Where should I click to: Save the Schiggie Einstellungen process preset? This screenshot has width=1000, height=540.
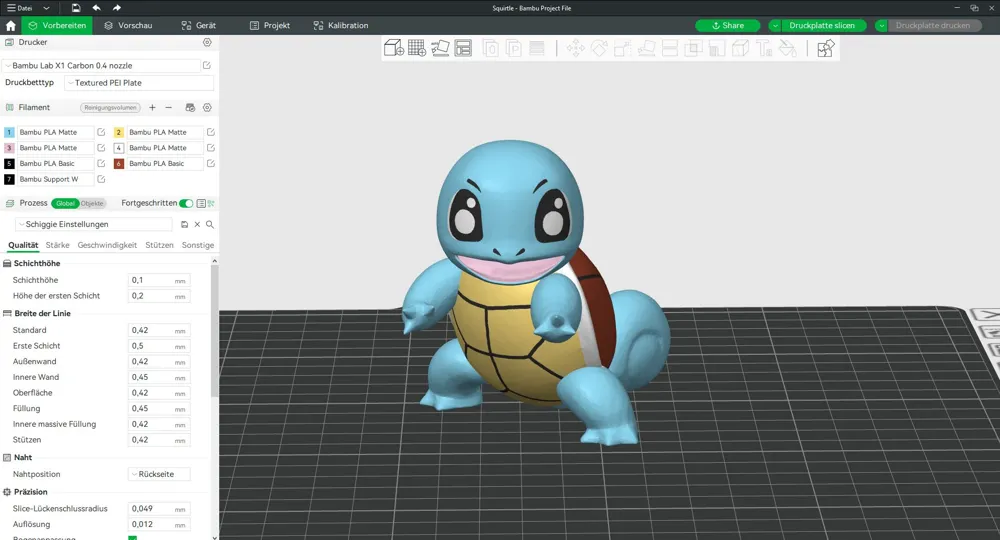pos(184,224)
